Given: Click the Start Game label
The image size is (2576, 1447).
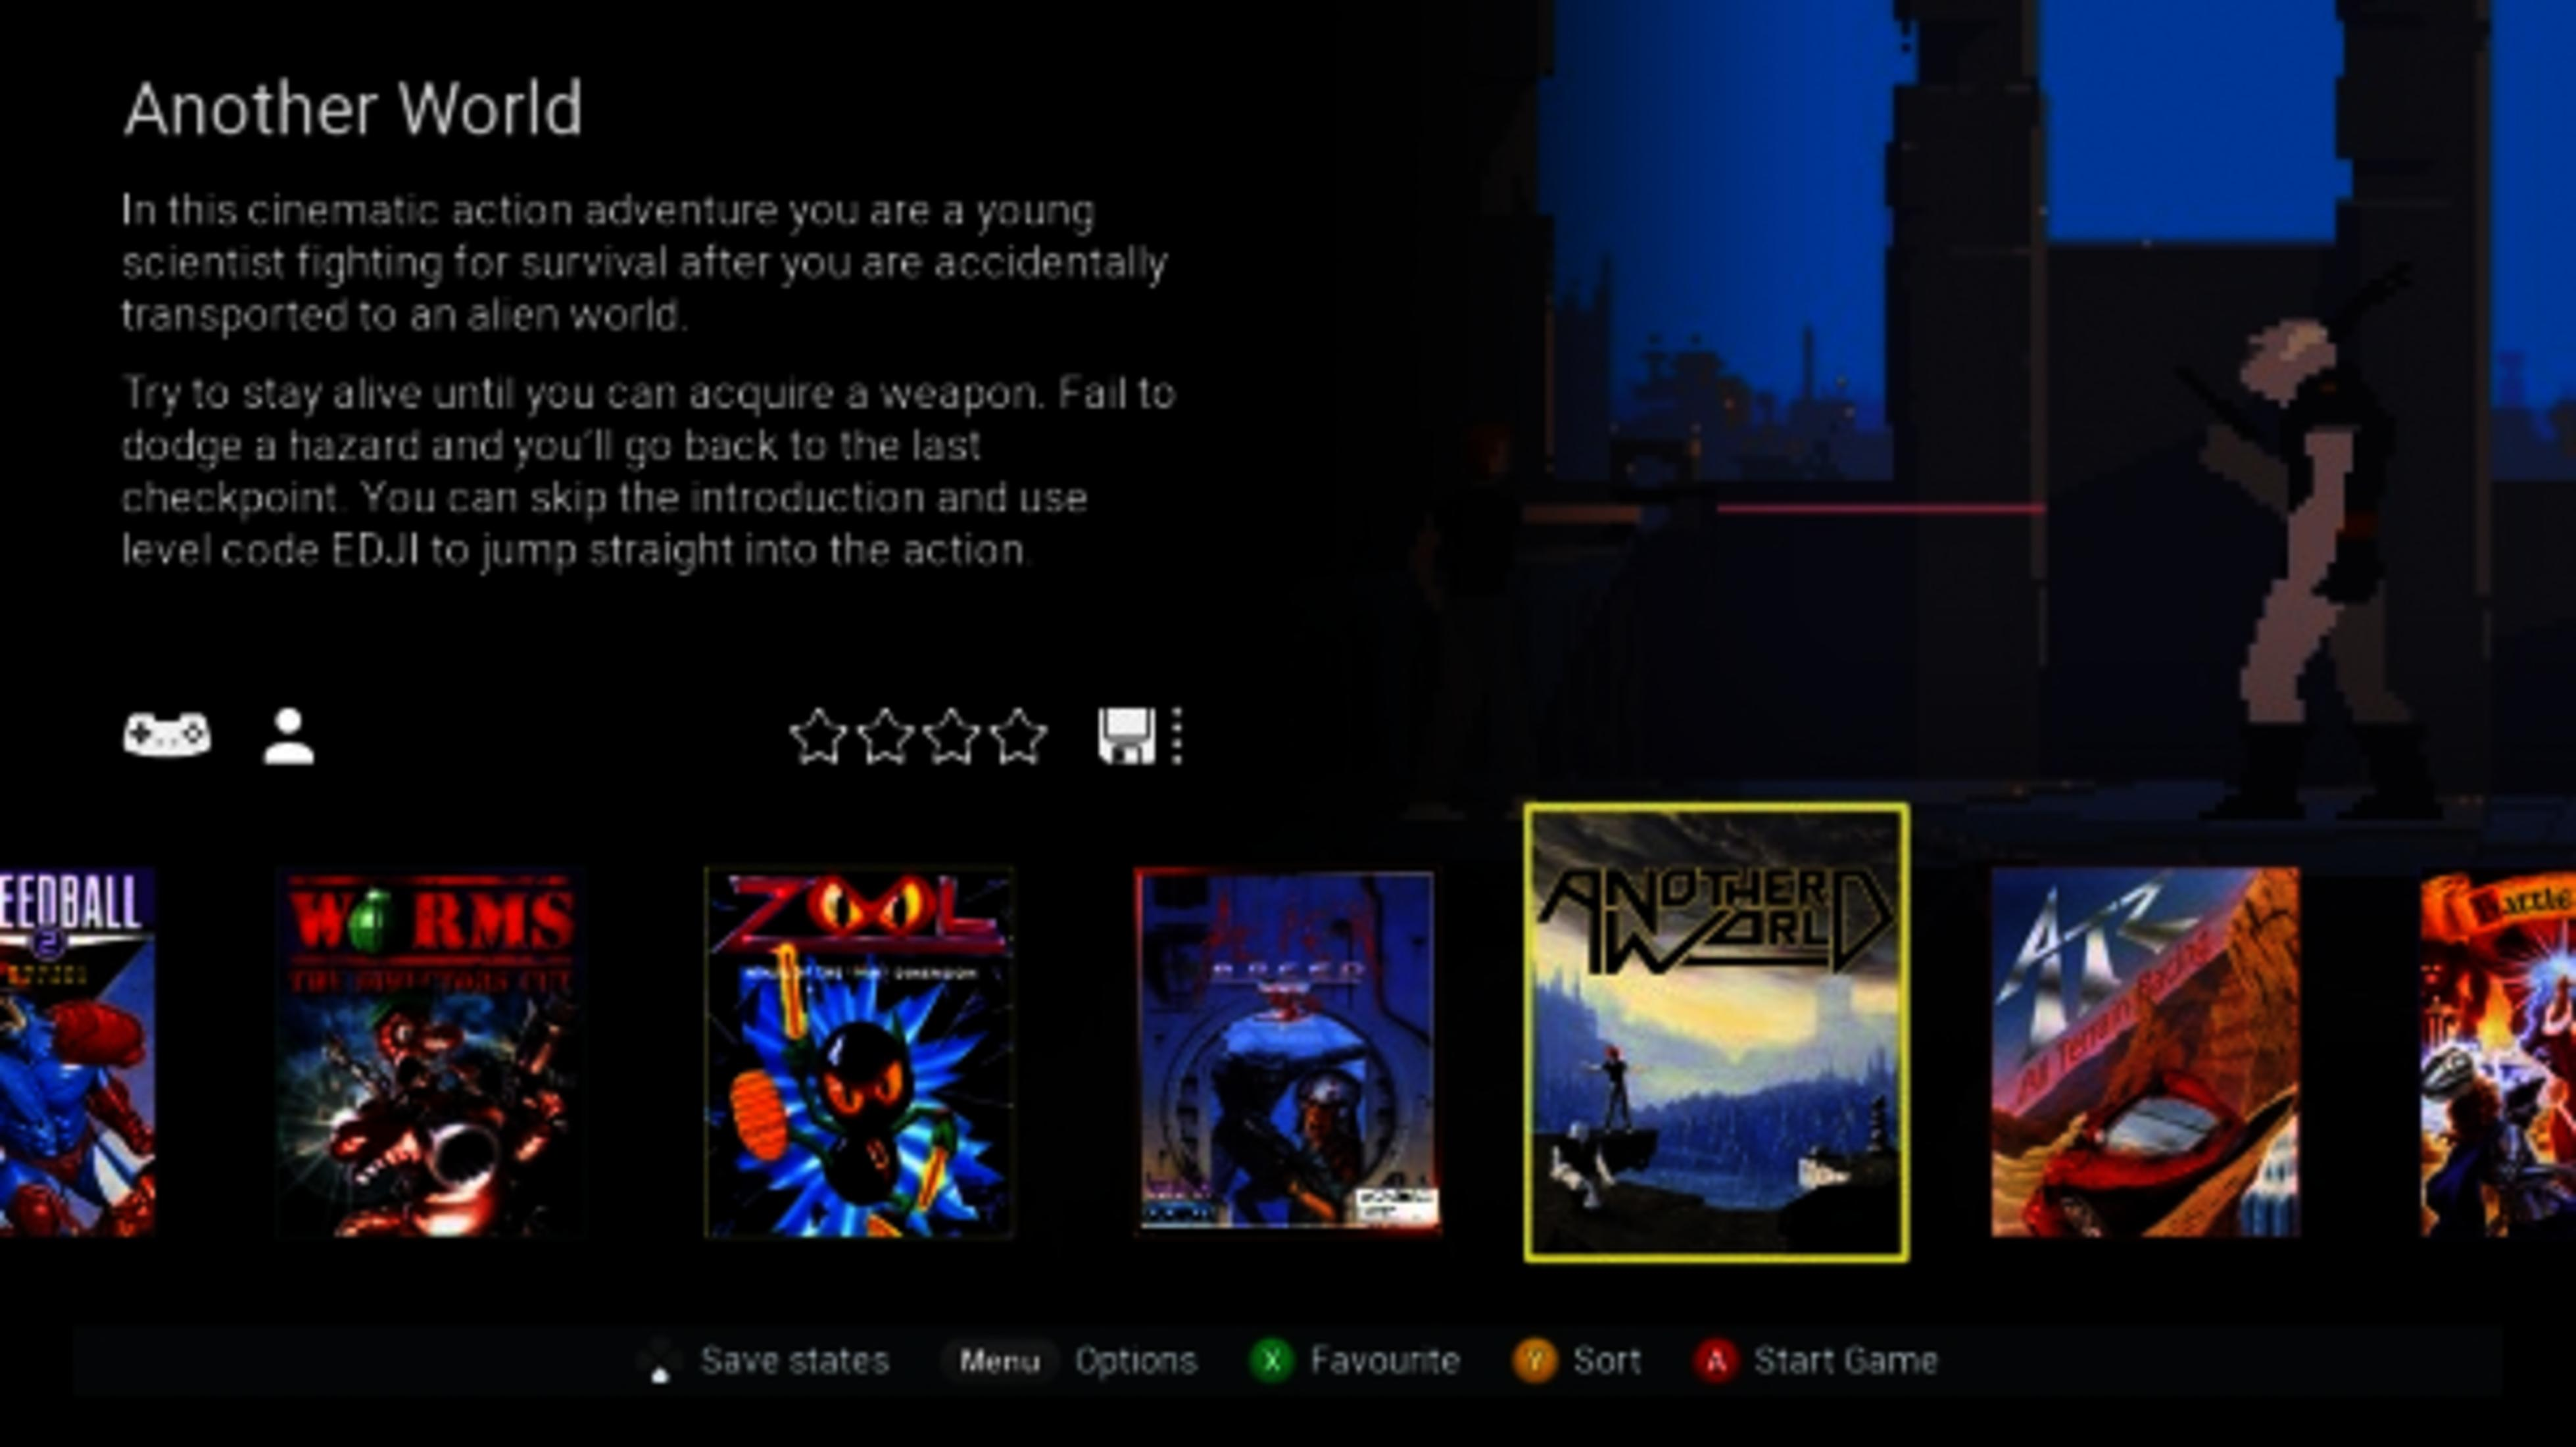Looking at the screenshot, I should click(x=1846, y=1361).
